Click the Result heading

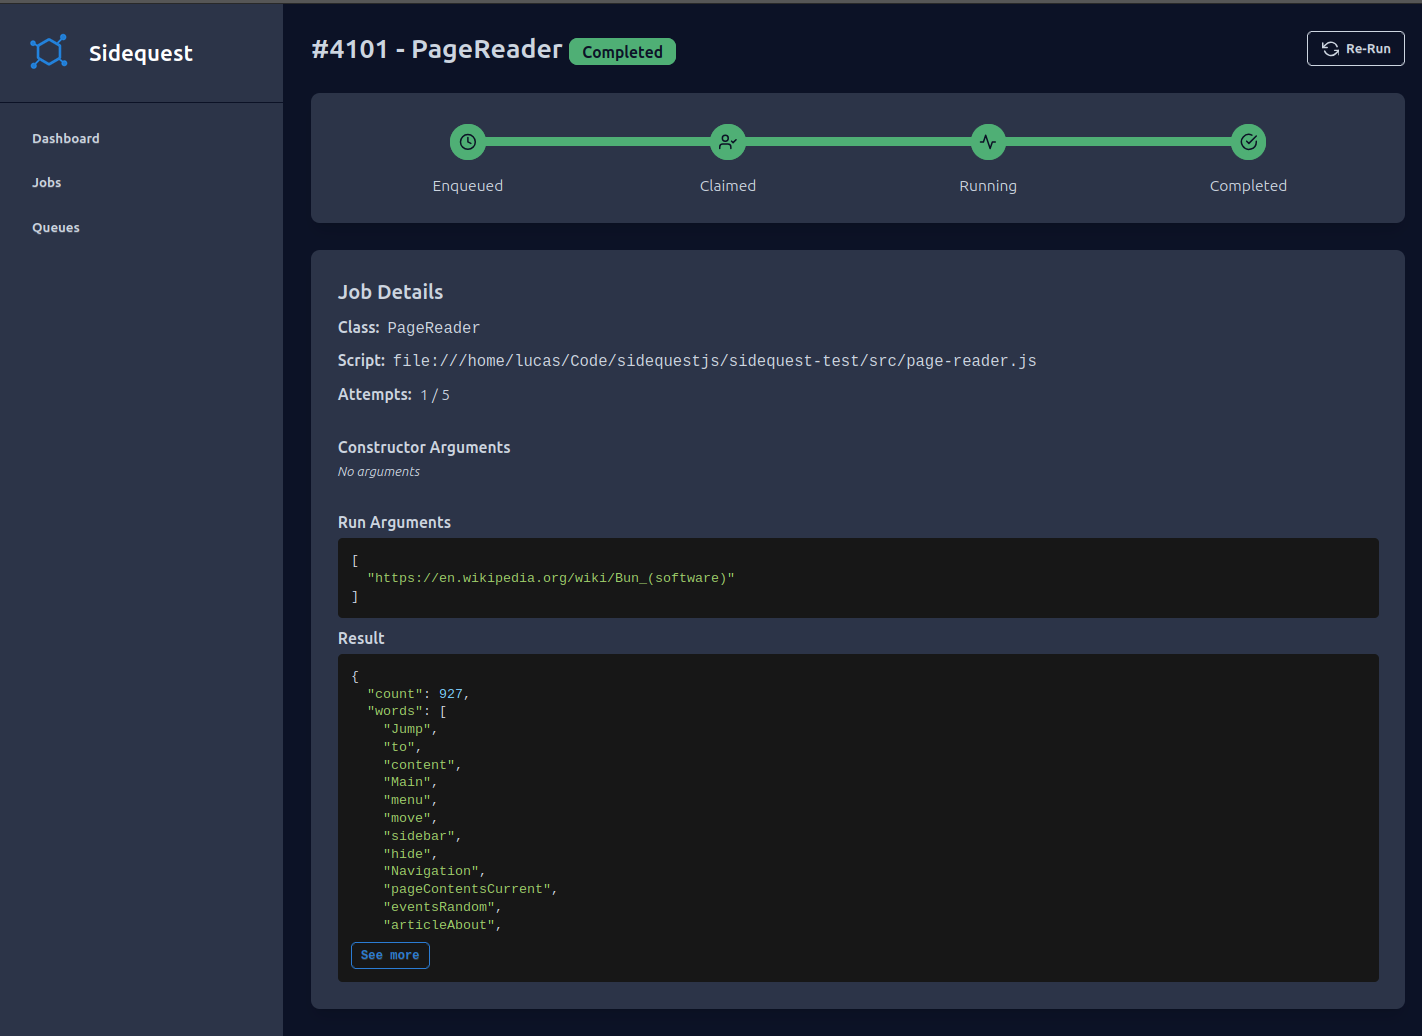click(x=361, y=638)
